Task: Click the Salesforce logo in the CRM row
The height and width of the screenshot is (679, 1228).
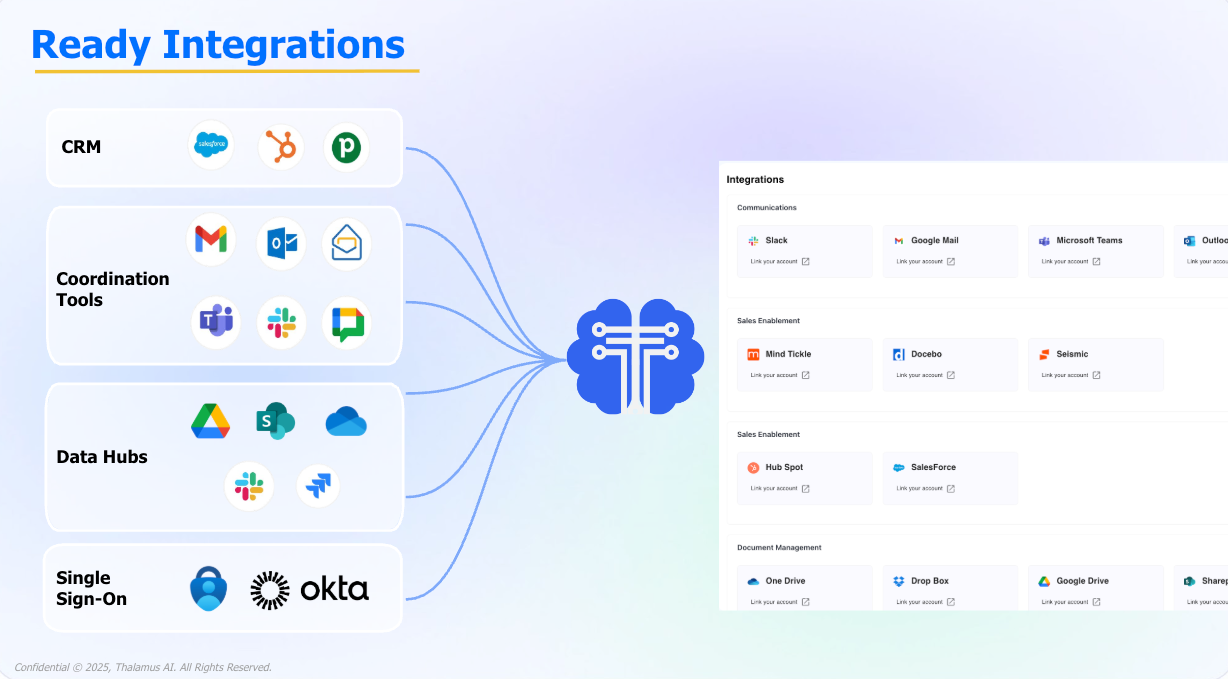Action: click(x=211, y=146)
